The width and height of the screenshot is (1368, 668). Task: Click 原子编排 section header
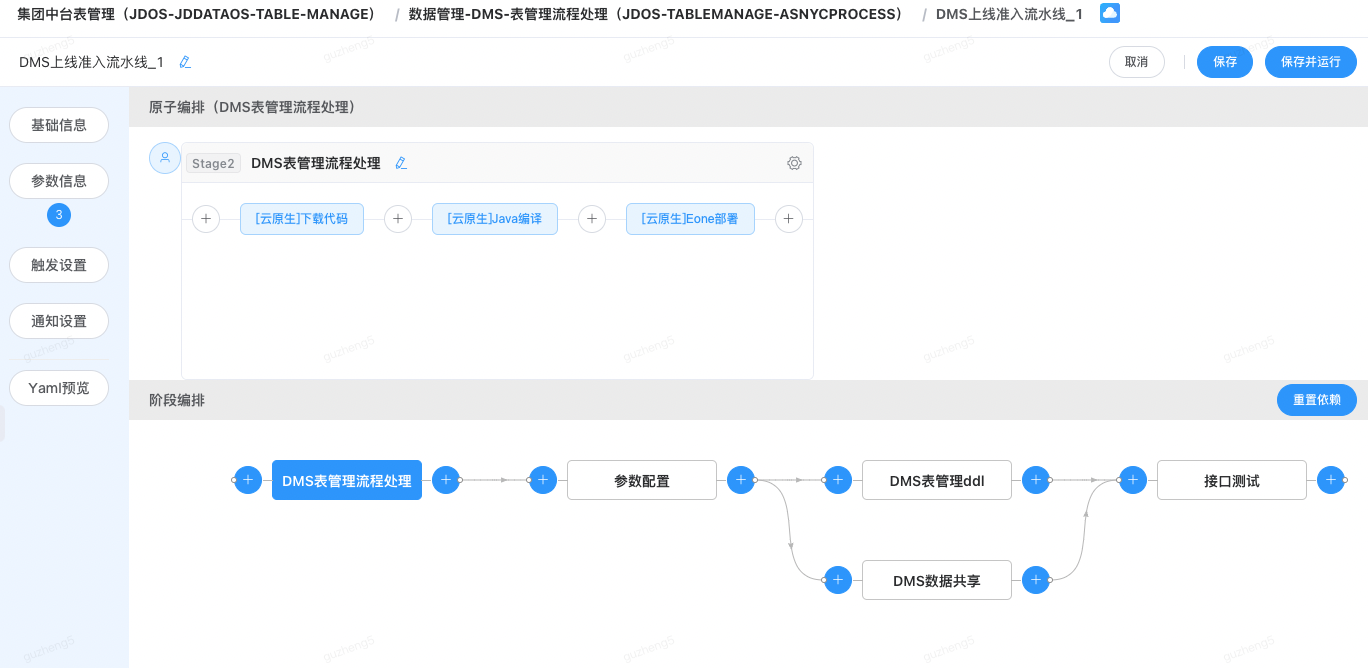point(252,107)
